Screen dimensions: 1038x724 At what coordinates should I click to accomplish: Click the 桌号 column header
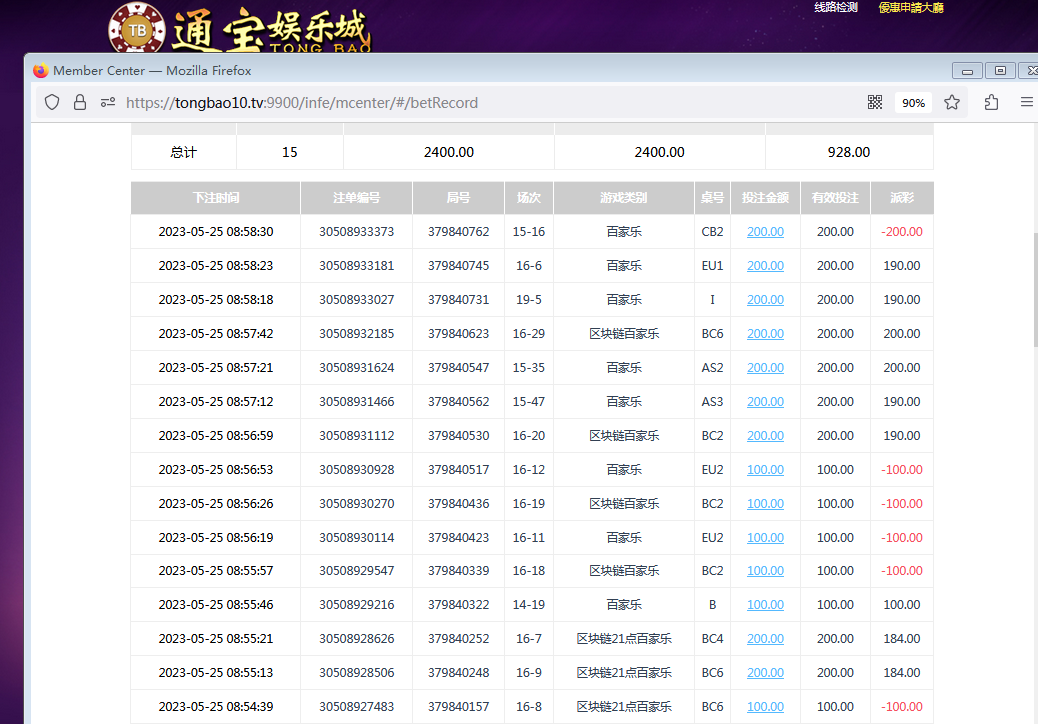click(712, 198)
